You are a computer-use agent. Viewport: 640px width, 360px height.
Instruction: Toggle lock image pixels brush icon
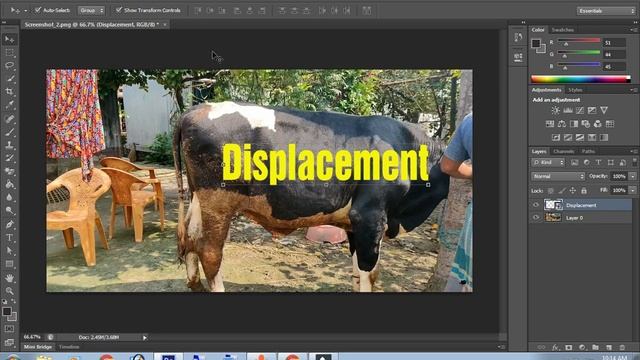tap(562, 190)
